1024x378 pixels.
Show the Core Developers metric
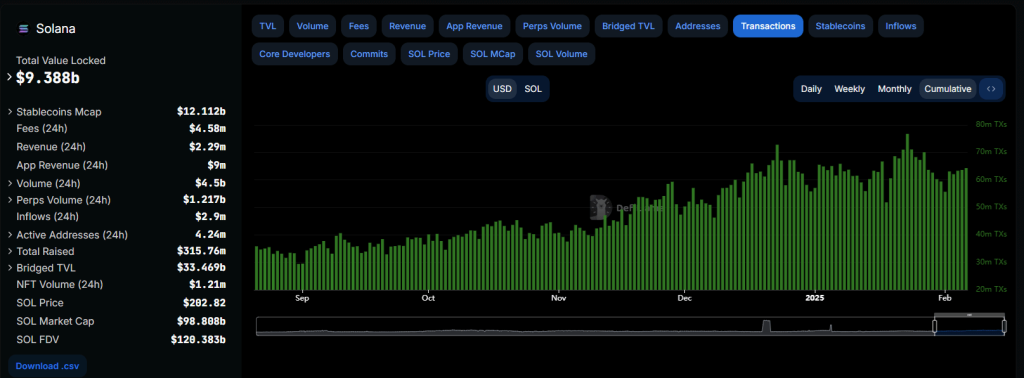(295, 54)
